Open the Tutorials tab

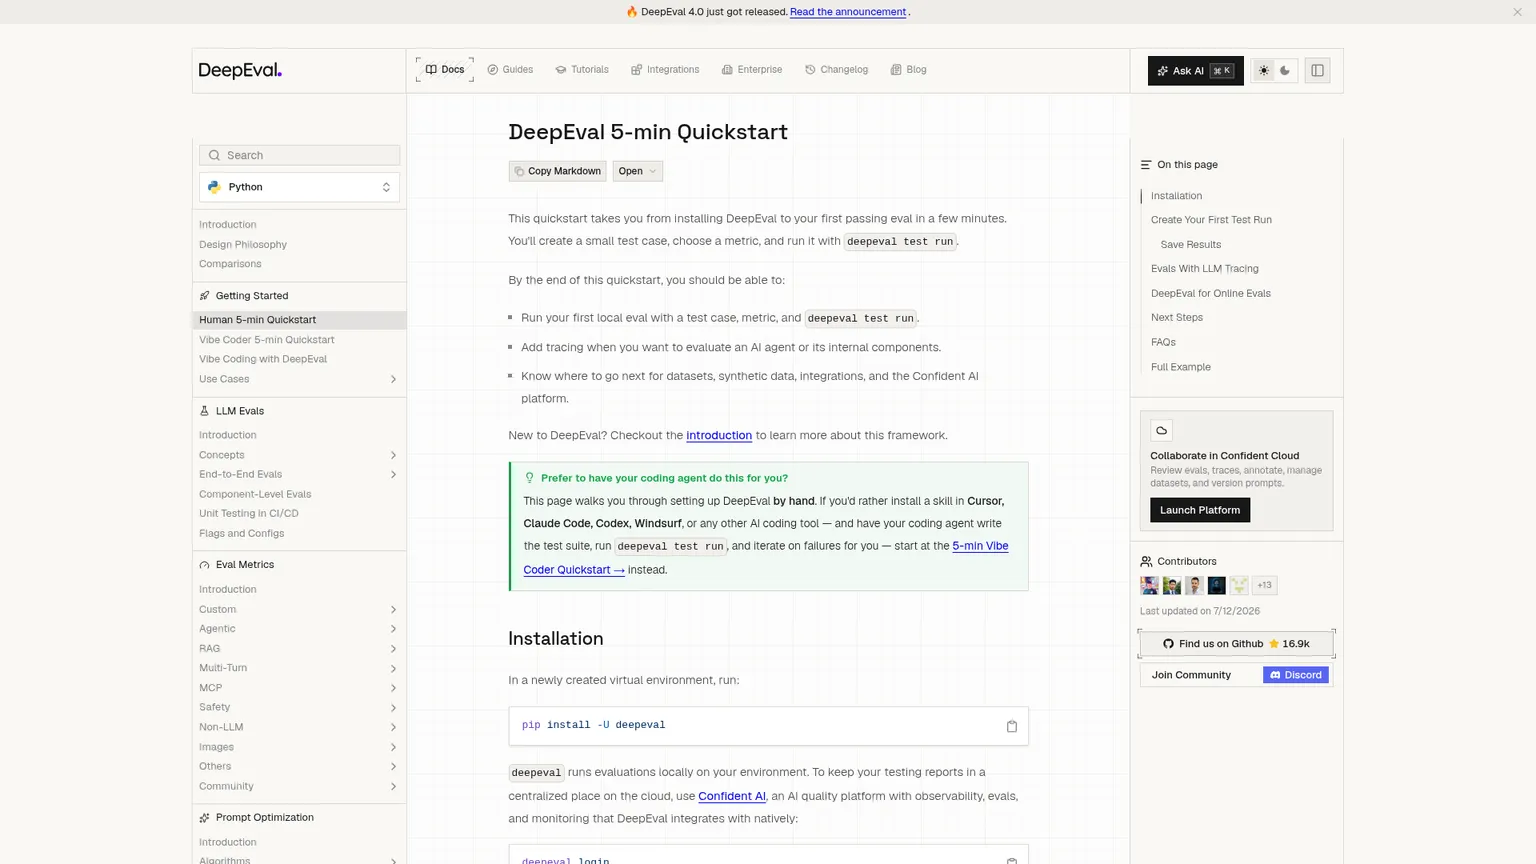(582, 70)
